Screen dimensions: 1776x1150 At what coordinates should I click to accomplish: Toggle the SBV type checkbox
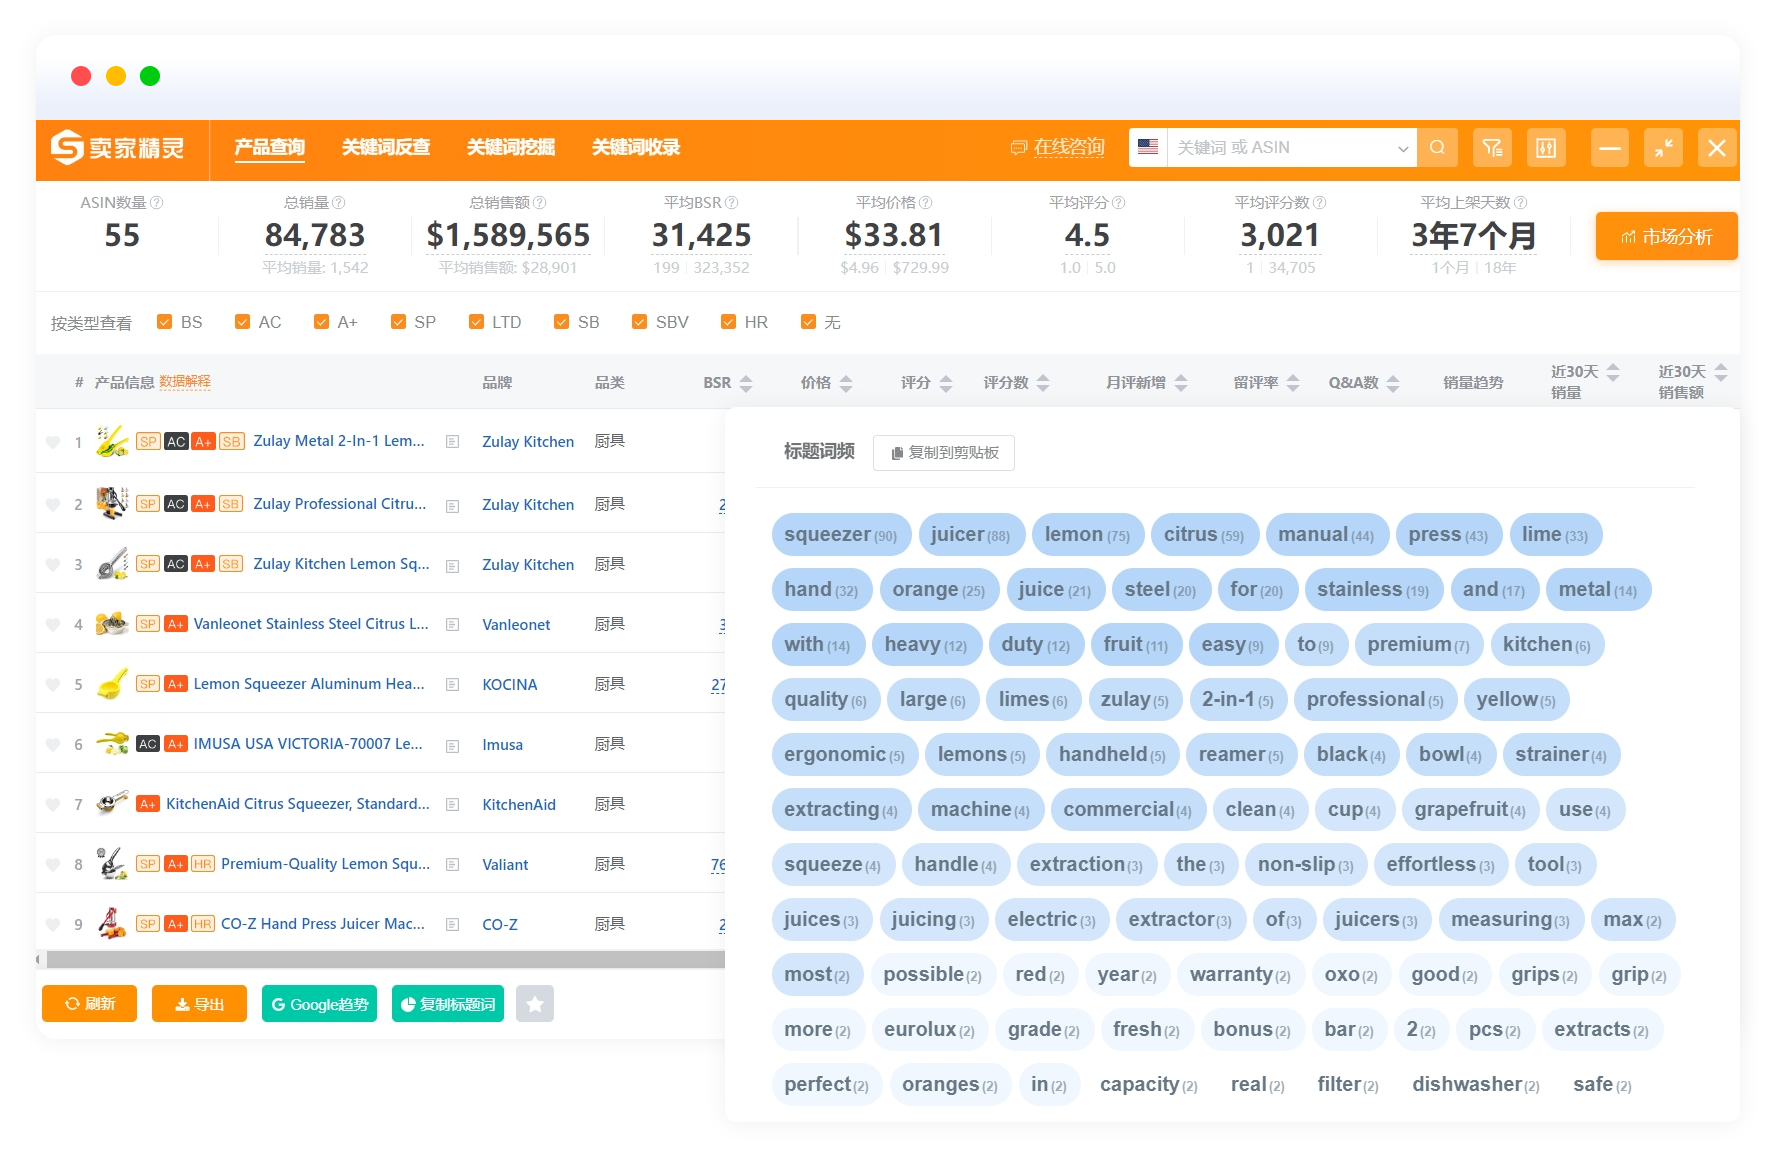click(639, 322)
